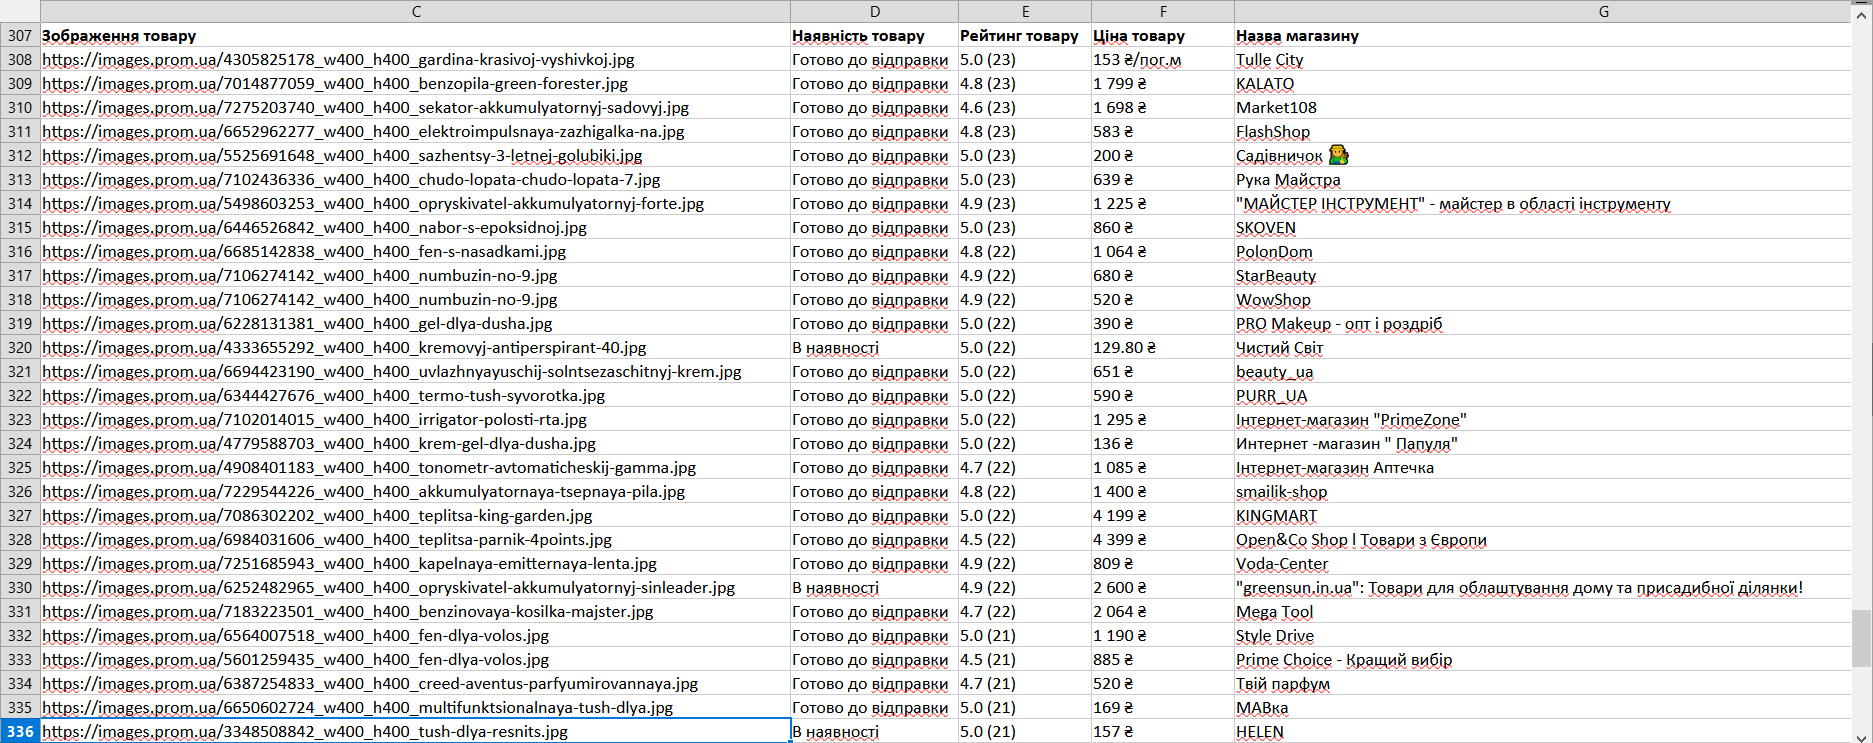Image resolution: width=1873 pixels, height=743 pixels.
Task: Click the rating cell '4.6 (23)'
Action: click(x=1024, y=107)
